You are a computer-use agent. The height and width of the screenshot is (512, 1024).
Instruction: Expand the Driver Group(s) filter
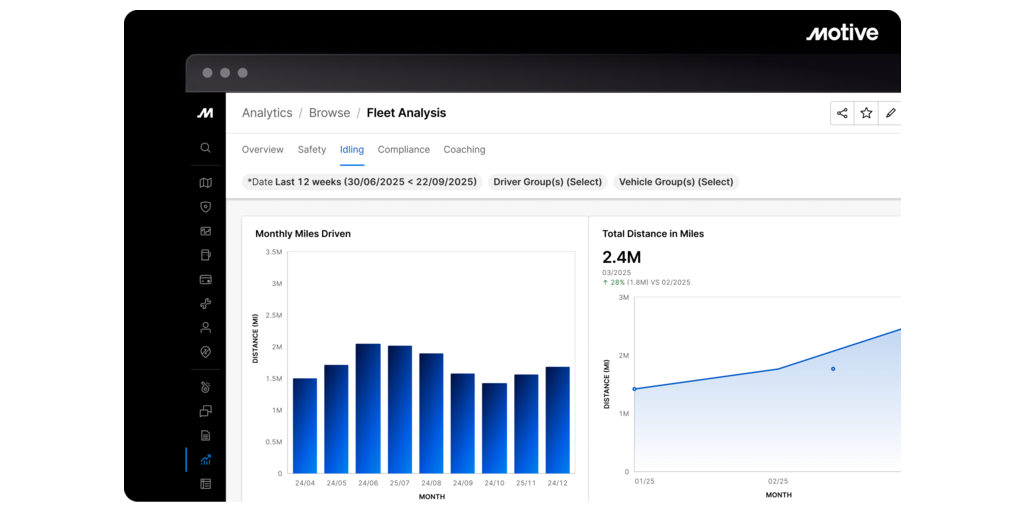click(x=547, y=182)
